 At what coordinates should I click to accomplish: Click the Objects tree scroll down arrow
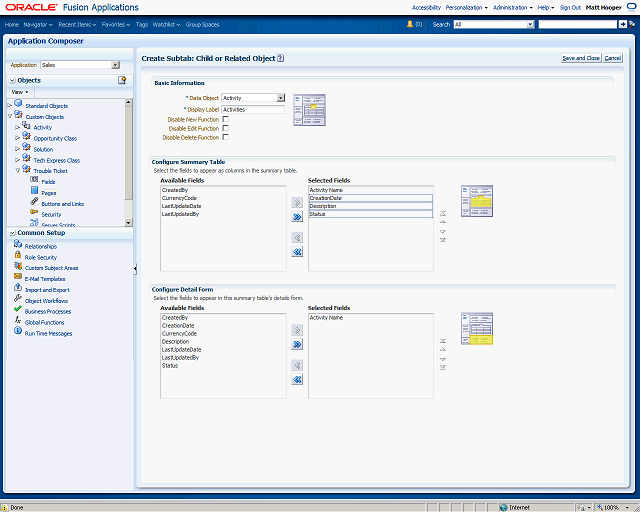coord(128,223)
